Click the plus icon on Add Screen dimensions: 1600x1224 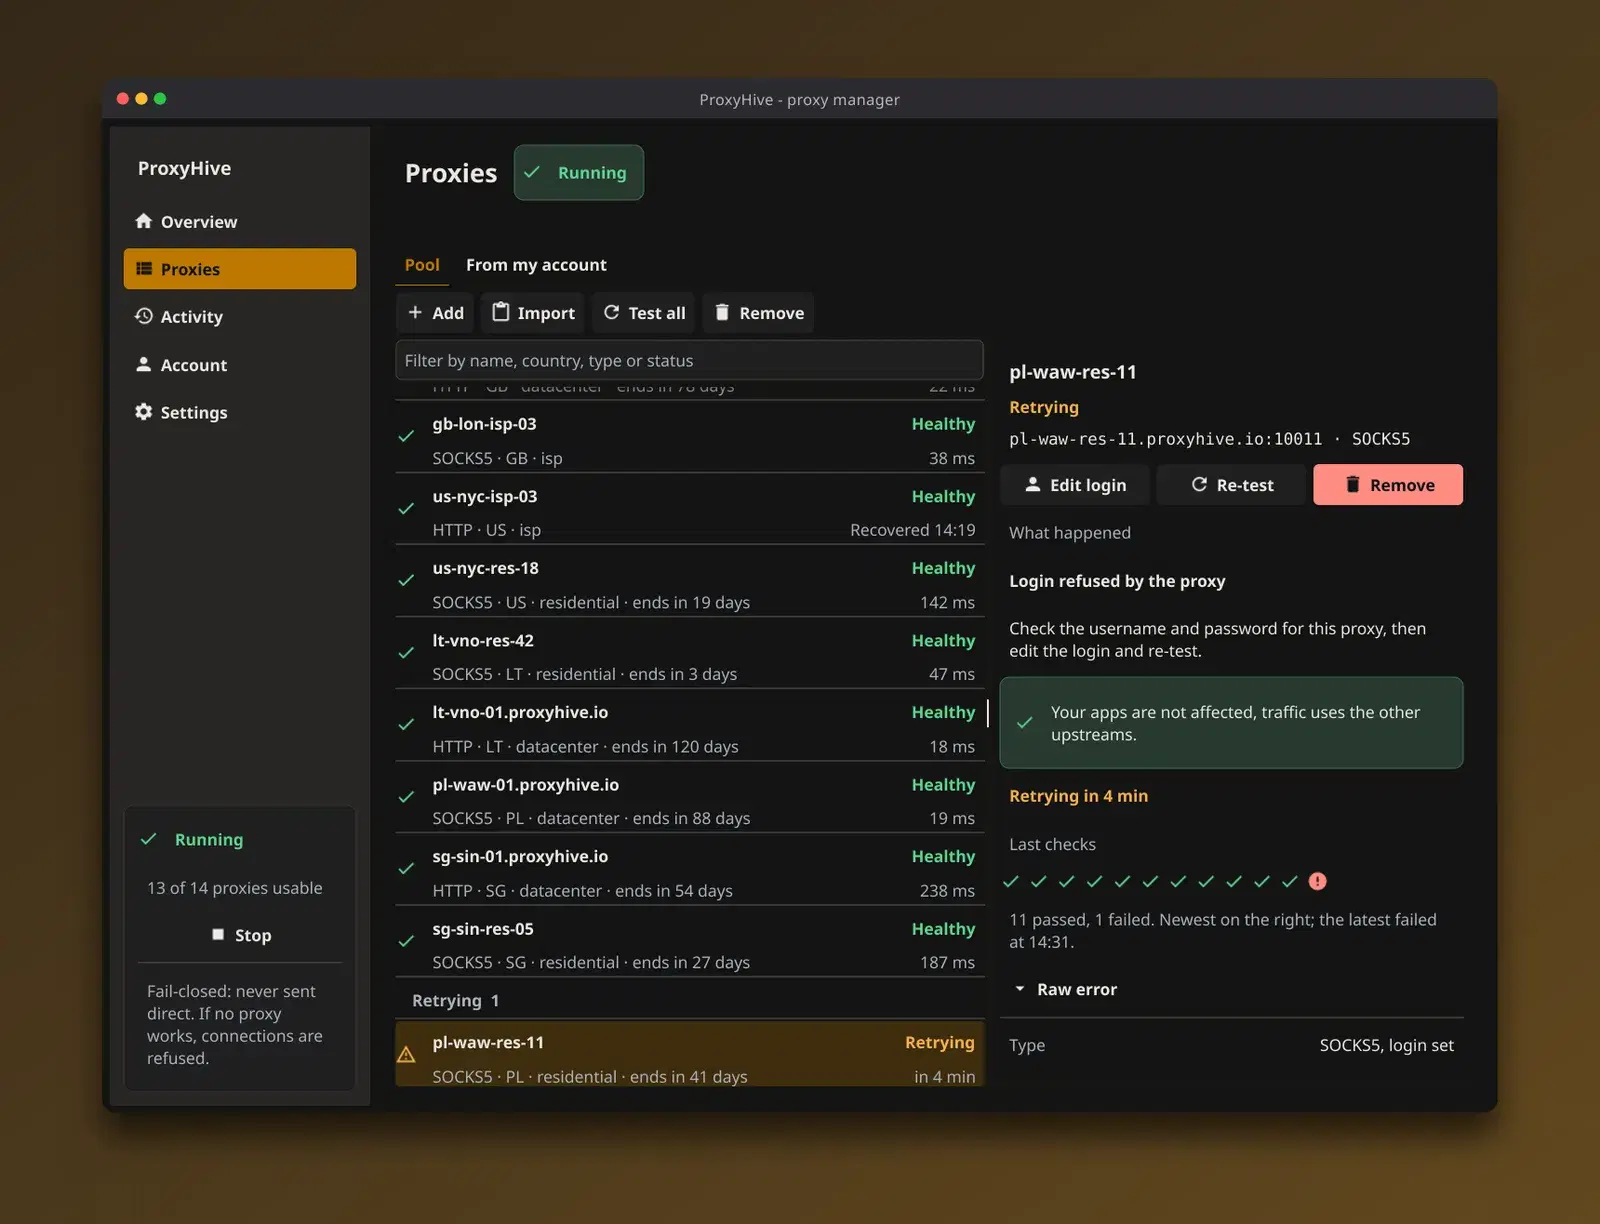415,312
